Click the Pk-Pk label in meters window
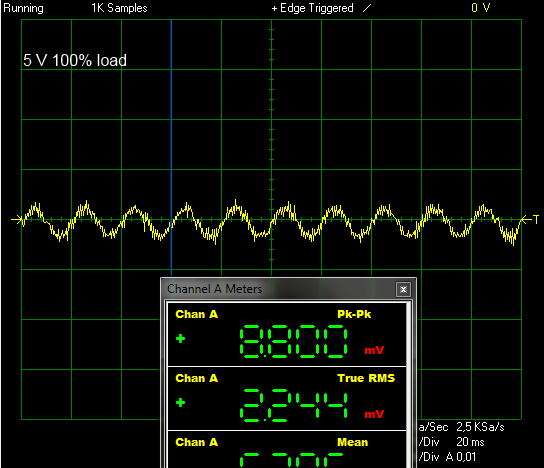 (354, 314)
